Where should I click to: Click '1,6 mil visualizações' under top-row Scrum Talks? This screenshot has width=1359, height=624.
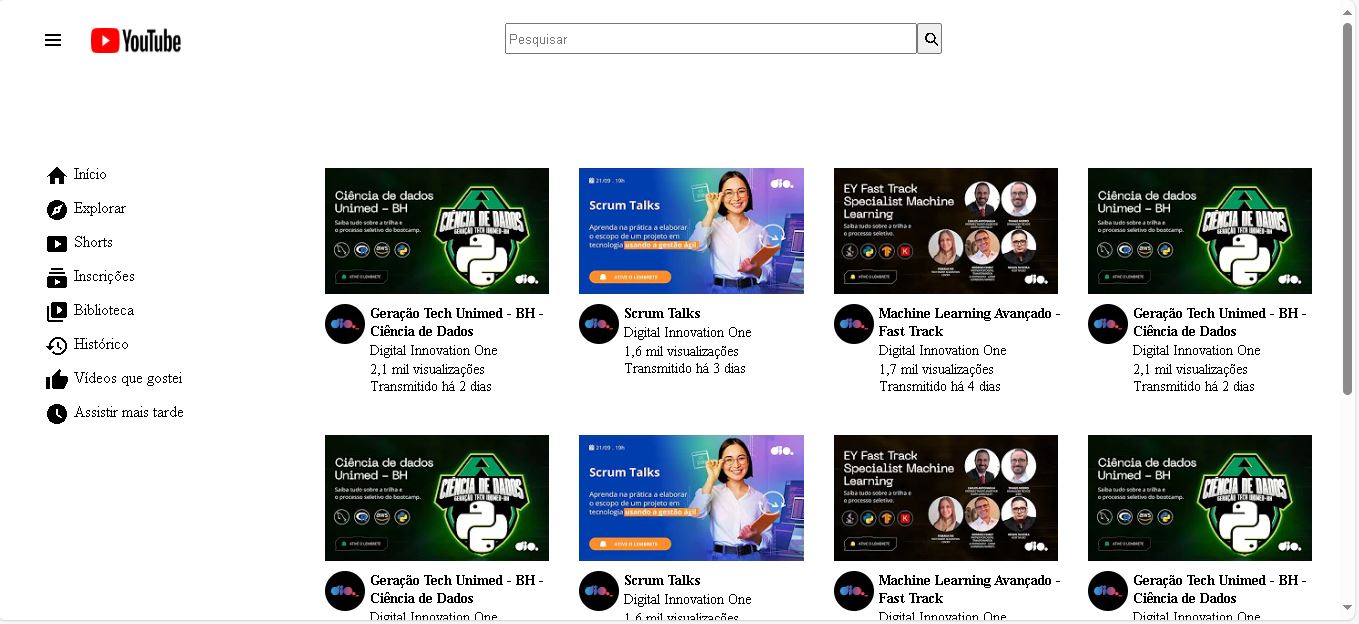681,351
